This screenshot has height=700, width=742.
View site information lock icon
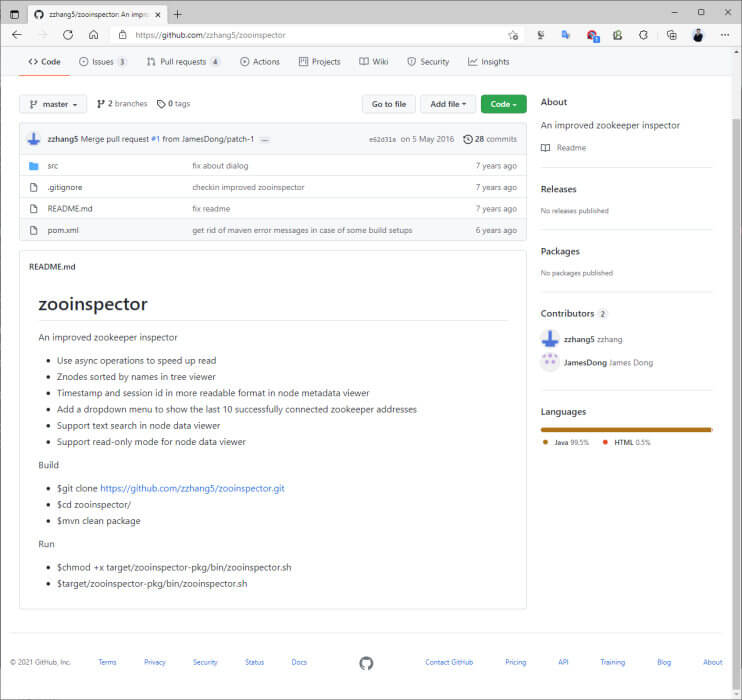[x=123, y=35]
